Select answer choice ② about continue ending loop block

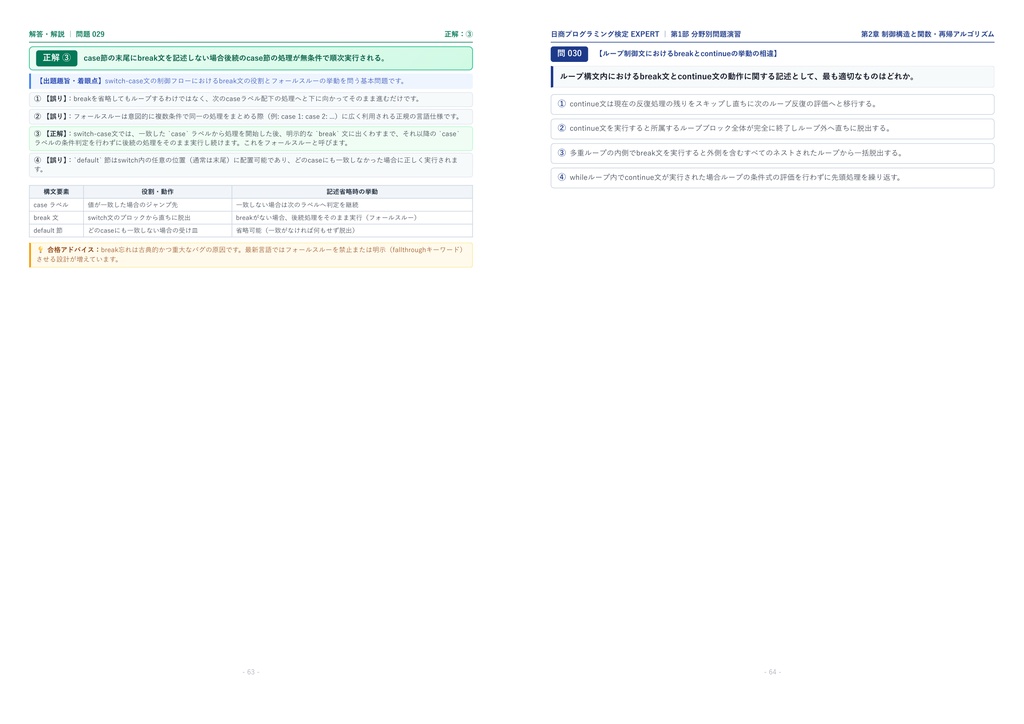(772, 129)
